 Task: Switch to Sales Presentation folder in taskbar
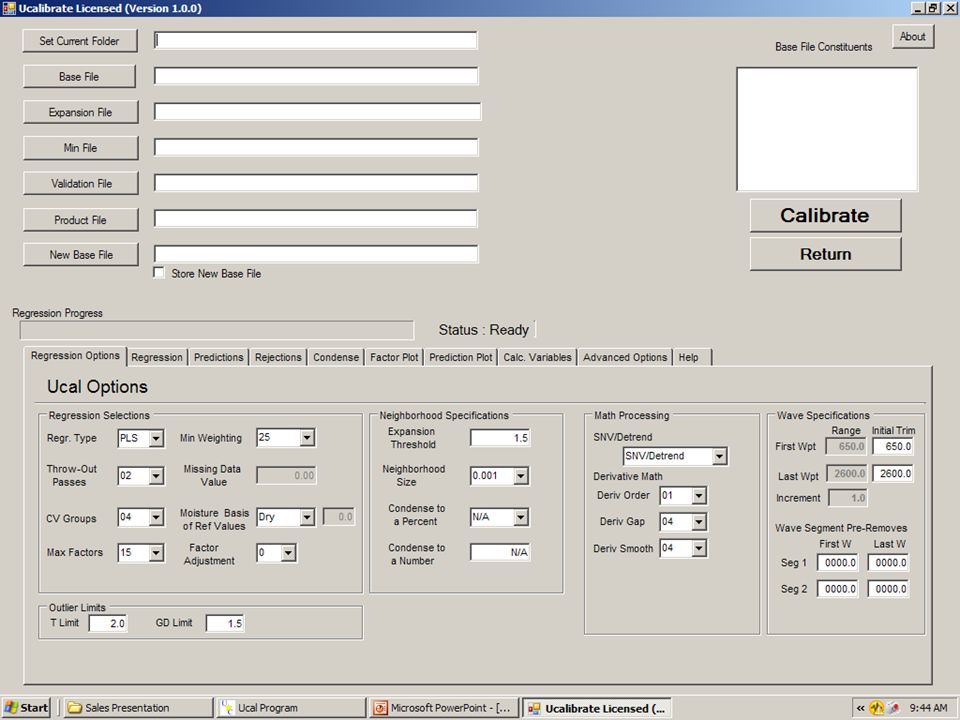[138, 708]
